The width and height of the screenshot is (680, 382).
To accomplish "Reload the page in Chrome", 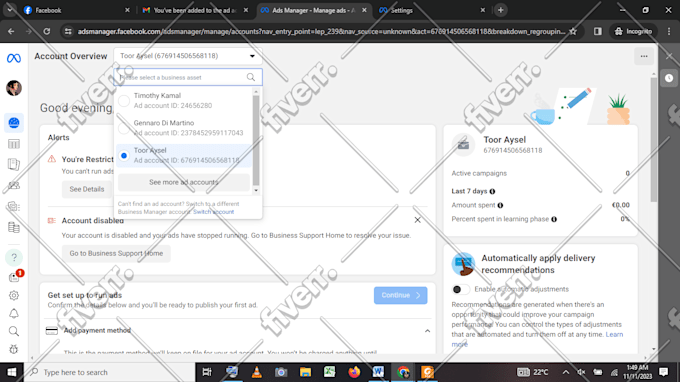I will pyautogui.click(x=47, y=31).
